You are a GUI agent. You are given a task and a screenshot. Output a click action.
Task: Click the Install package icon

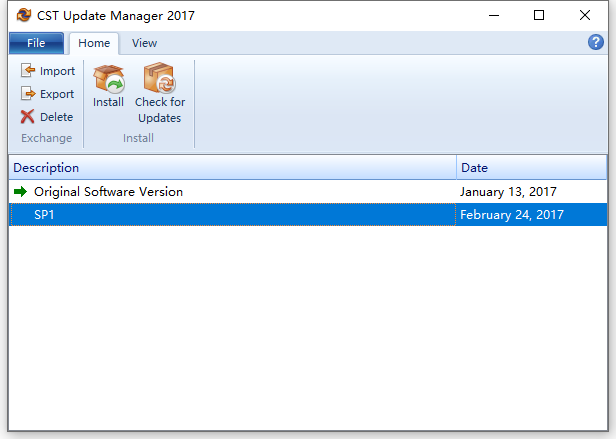[108, 77]
